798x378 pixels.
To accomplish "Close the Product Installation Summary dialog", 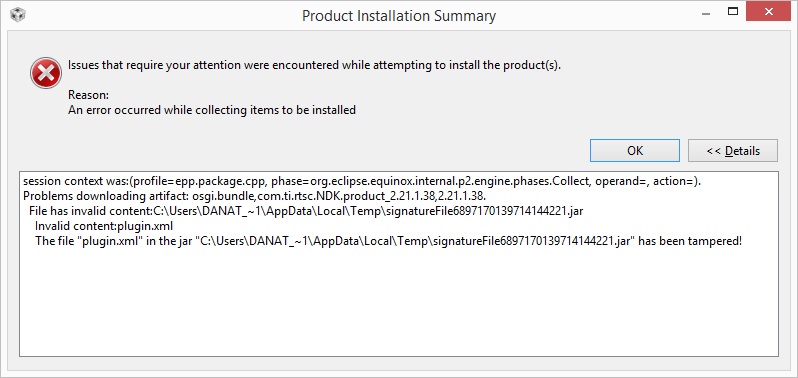I will pyautogui.click(x=768, y=11).
